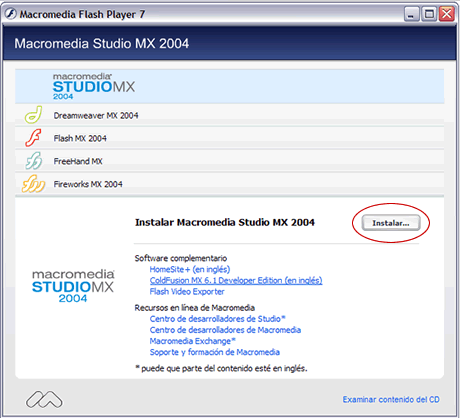Open the Flash Video Exporter link
The width and height of the screenshot is (460, 418).
click(187, 292)
